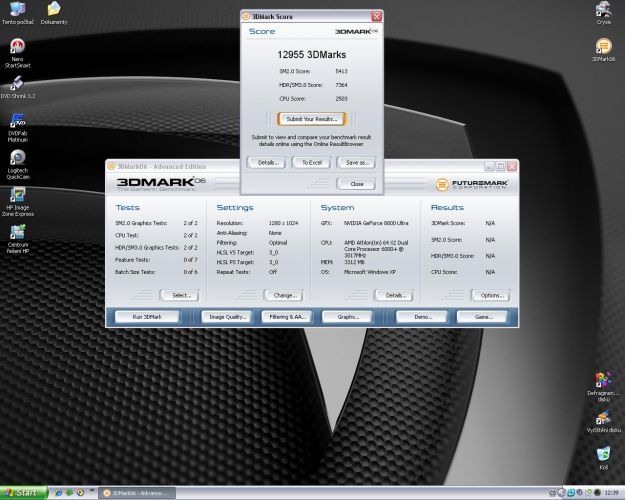Click the cyan square tray icon

click(x=571, y=493)
